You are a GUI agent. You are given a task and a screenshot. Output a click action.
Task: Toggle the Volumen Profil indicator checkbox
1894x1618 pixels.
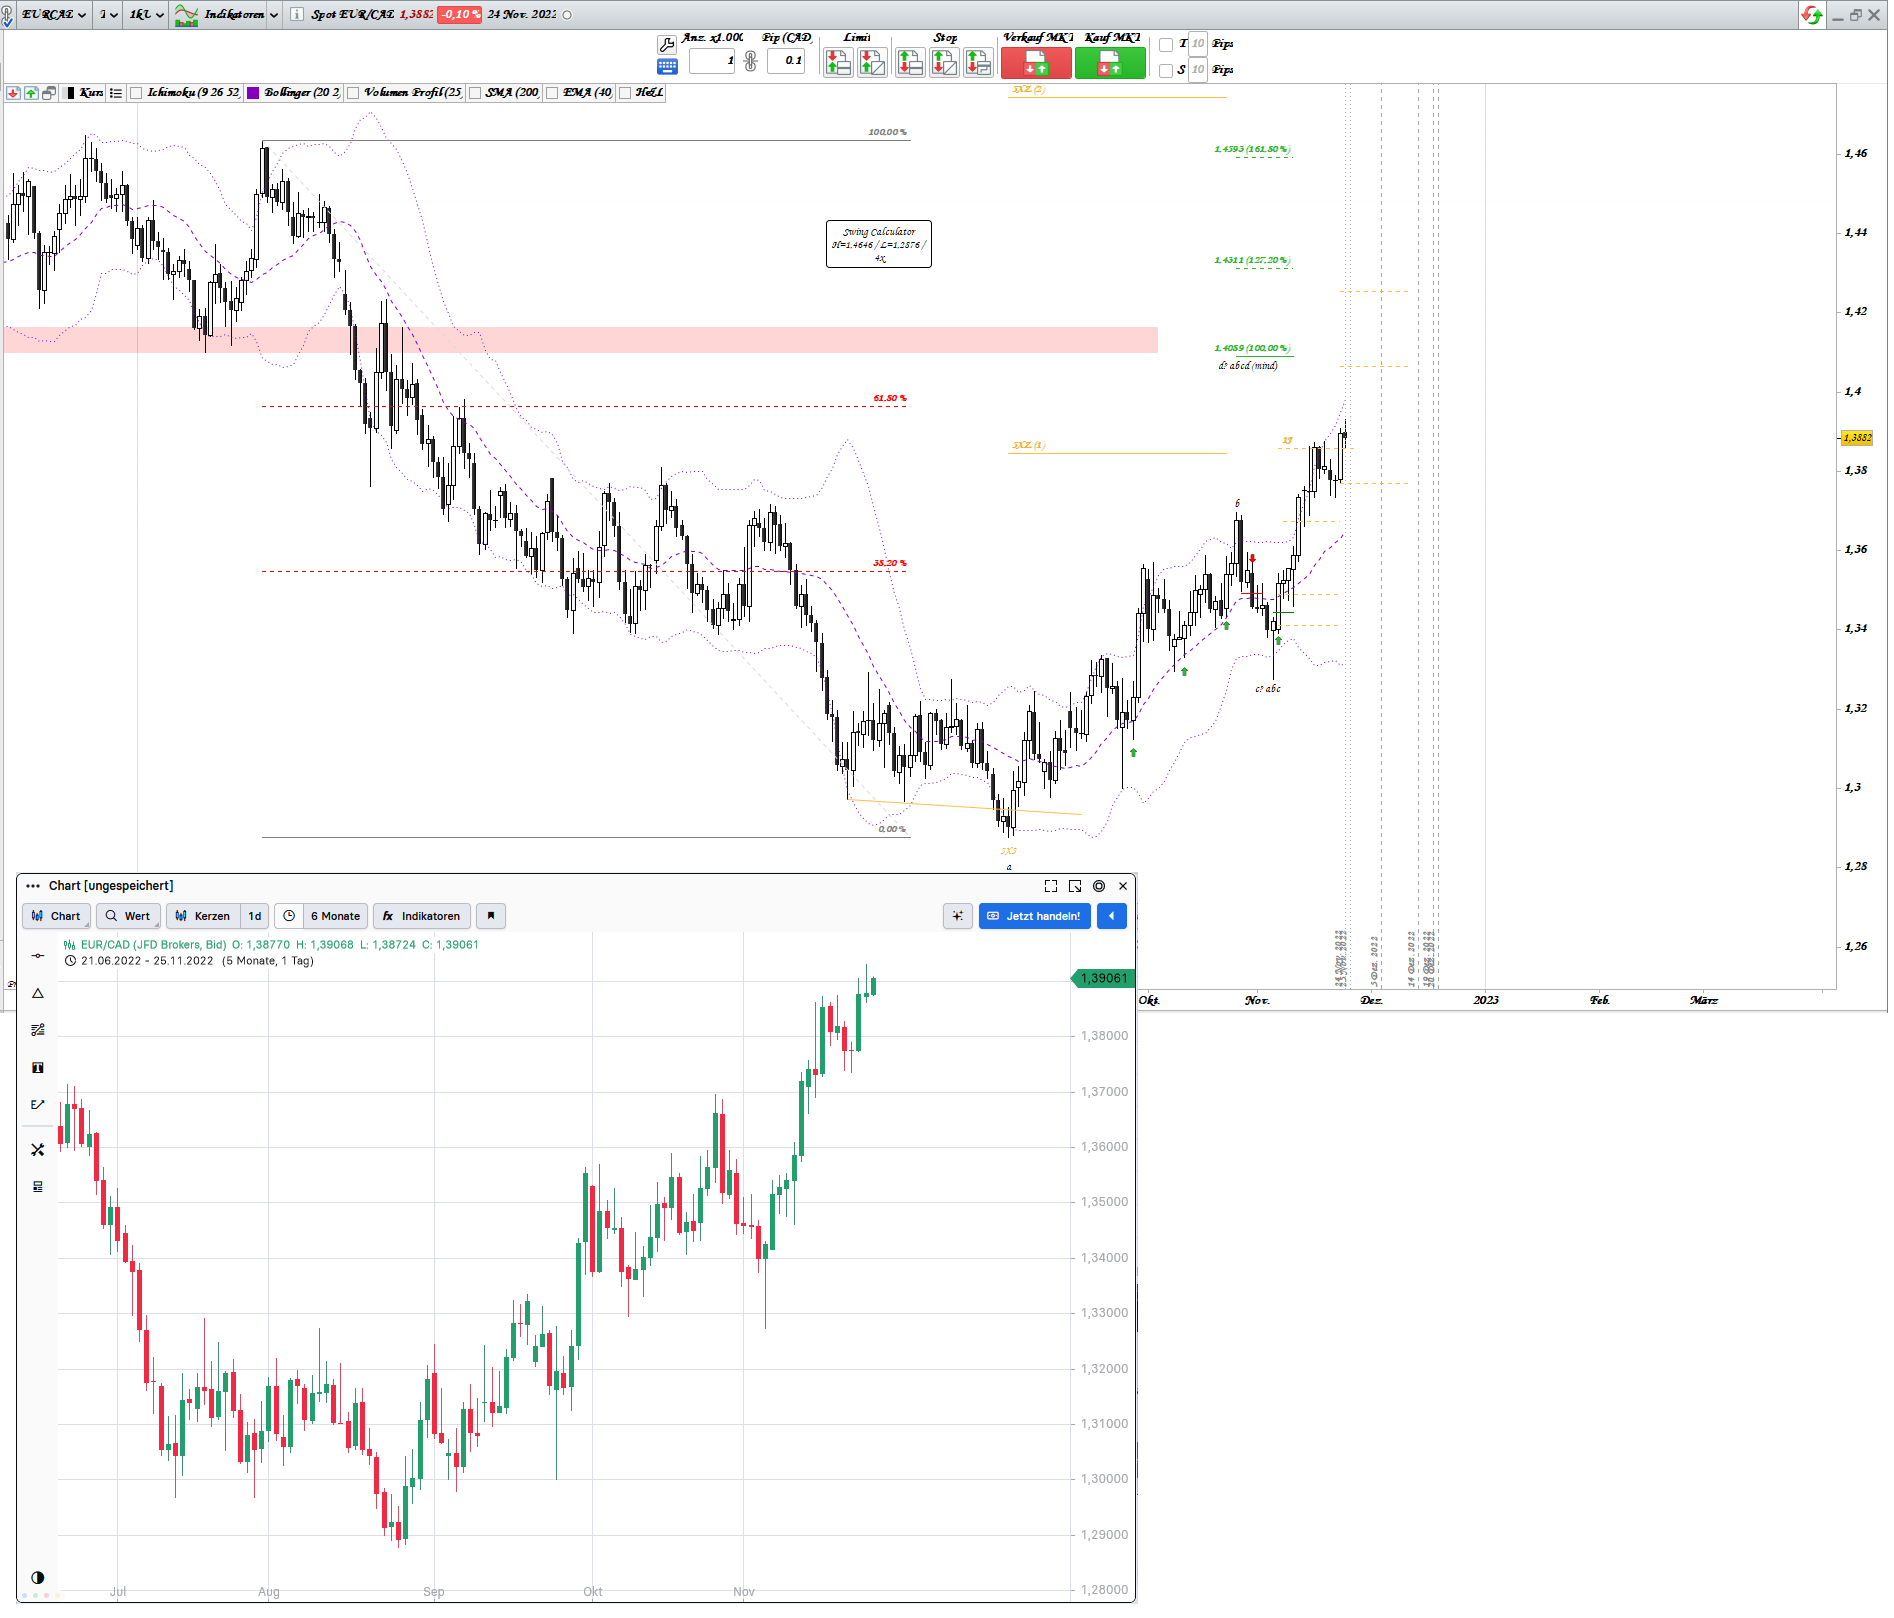pos(353,93)
